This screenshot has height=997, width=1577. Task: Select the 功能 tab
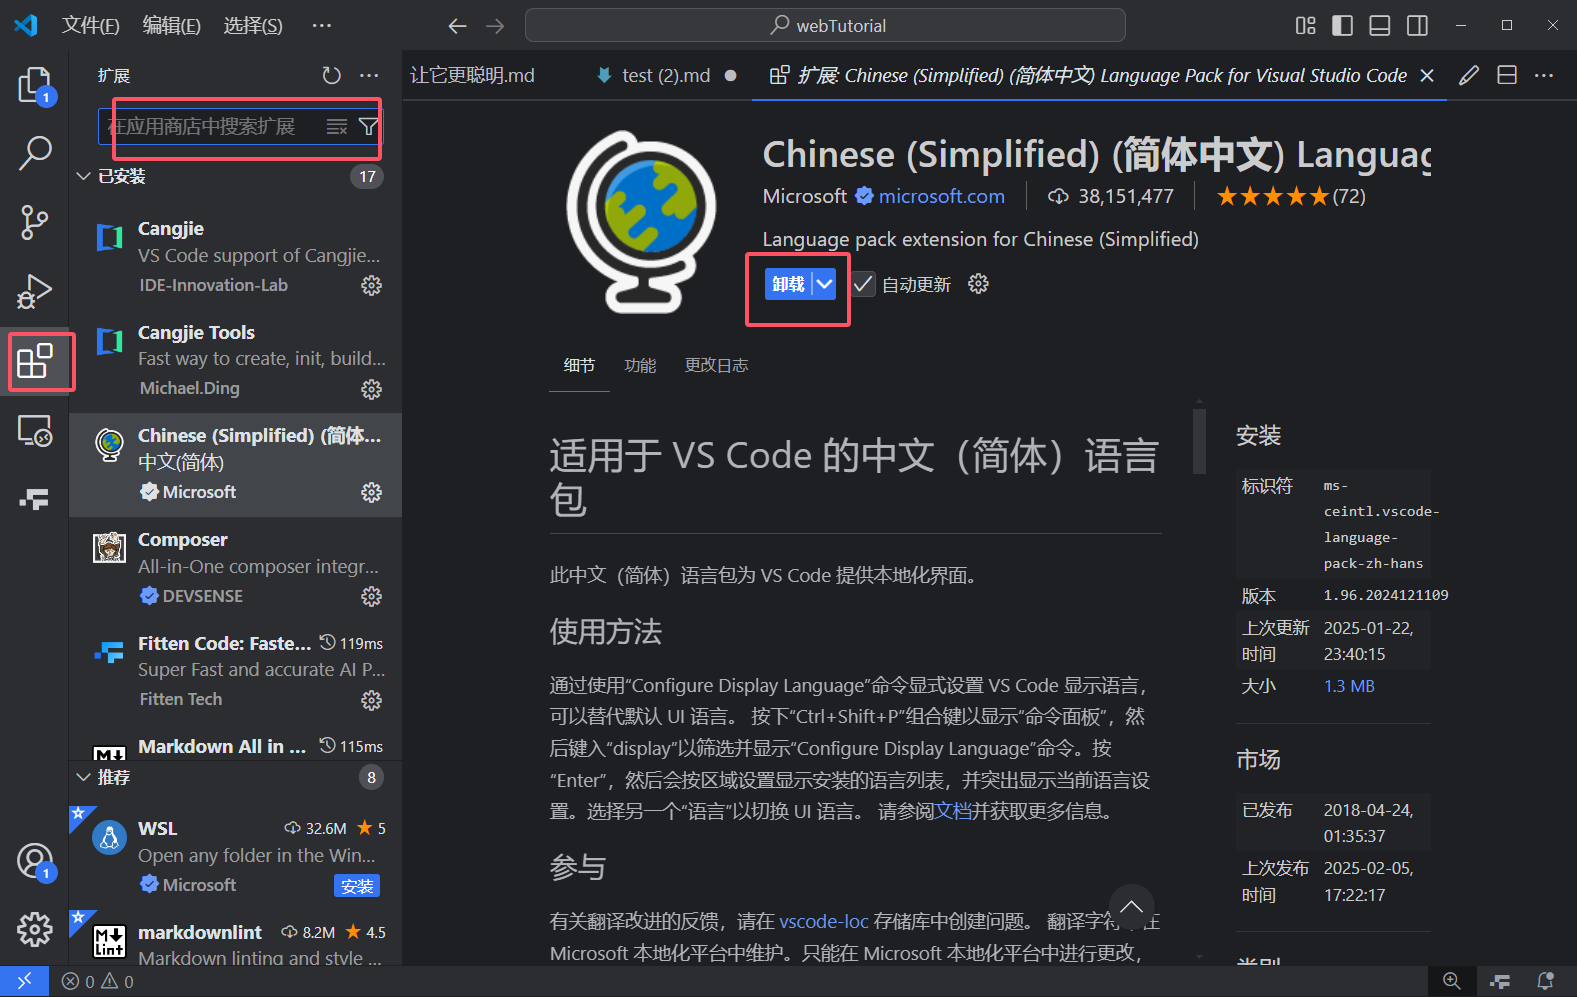coord(640,366)
